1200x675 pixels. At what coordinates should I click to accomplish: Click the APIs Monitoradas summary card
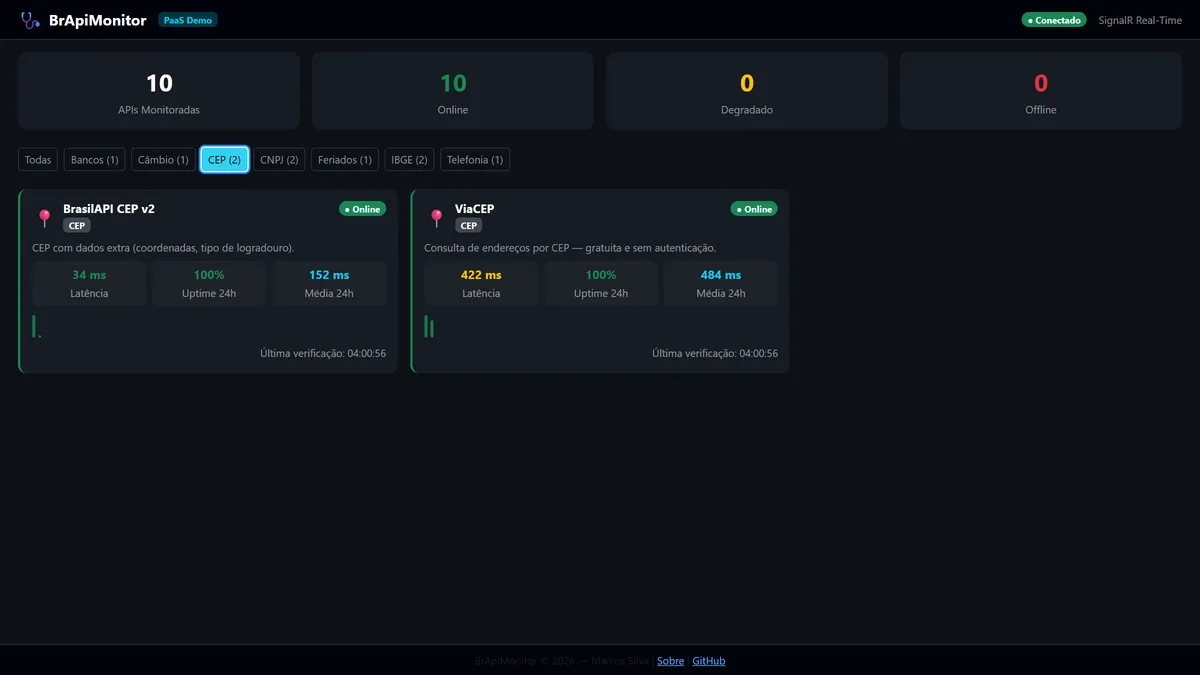pos(159,91)
